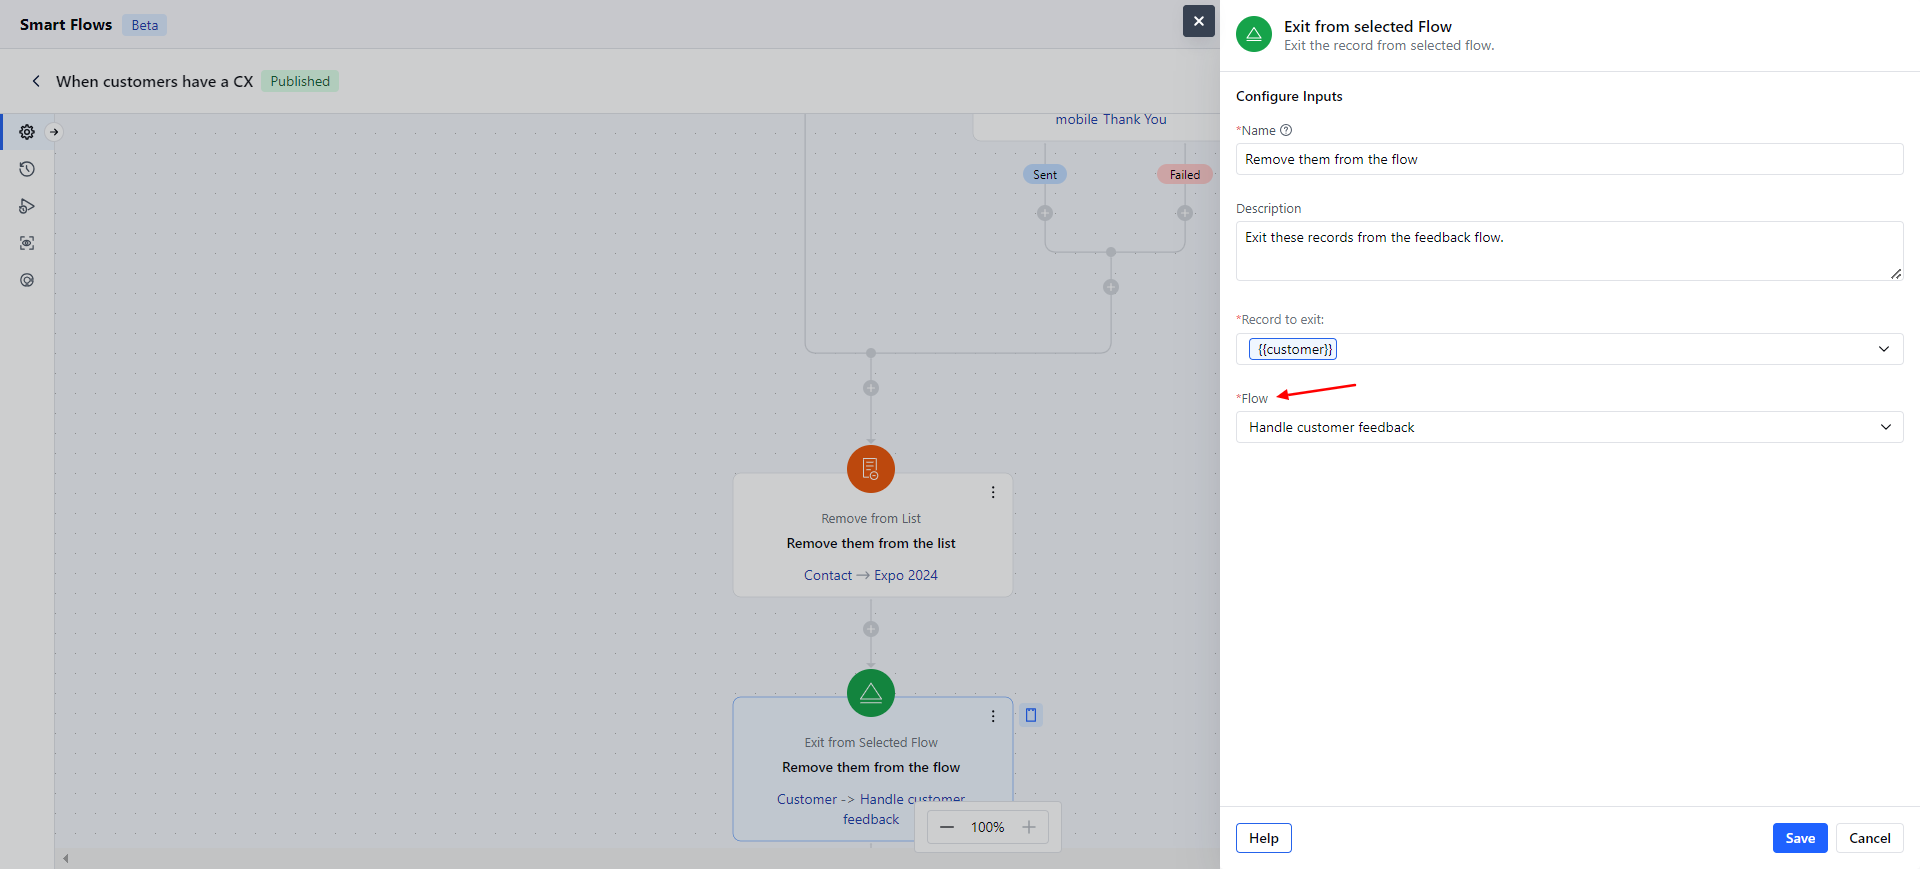Click the Description resize handle
Image resolution: width=1920 pixels, height=869 pixels.
(1896, 274)
